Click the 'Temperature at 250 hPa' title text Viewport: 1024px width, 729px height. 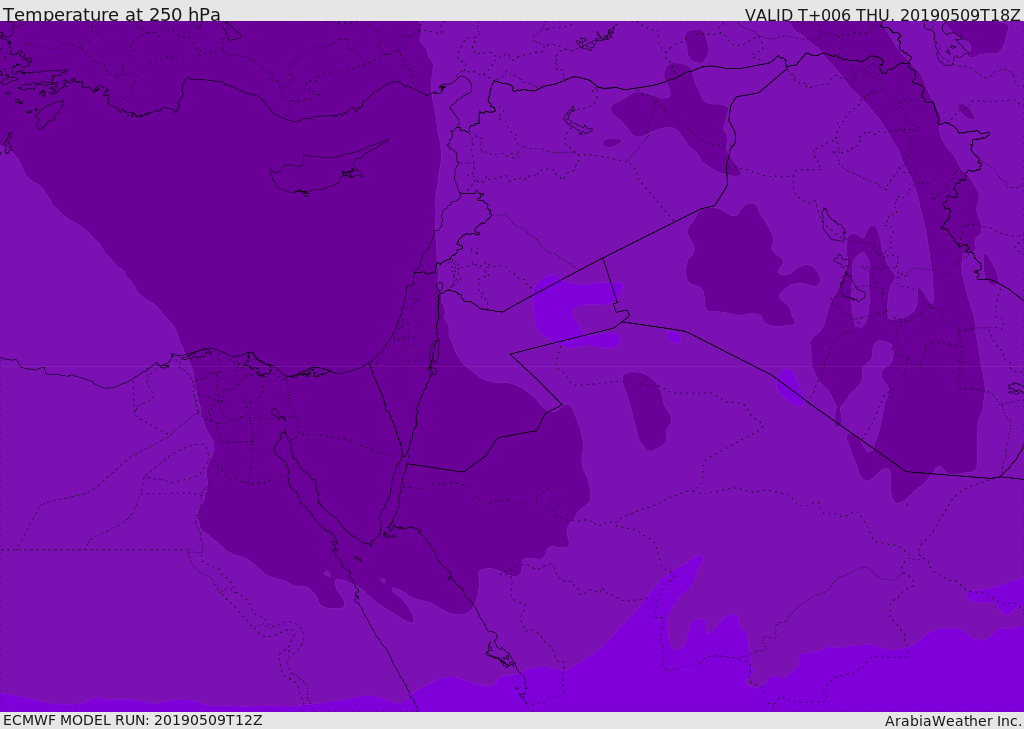112,14
